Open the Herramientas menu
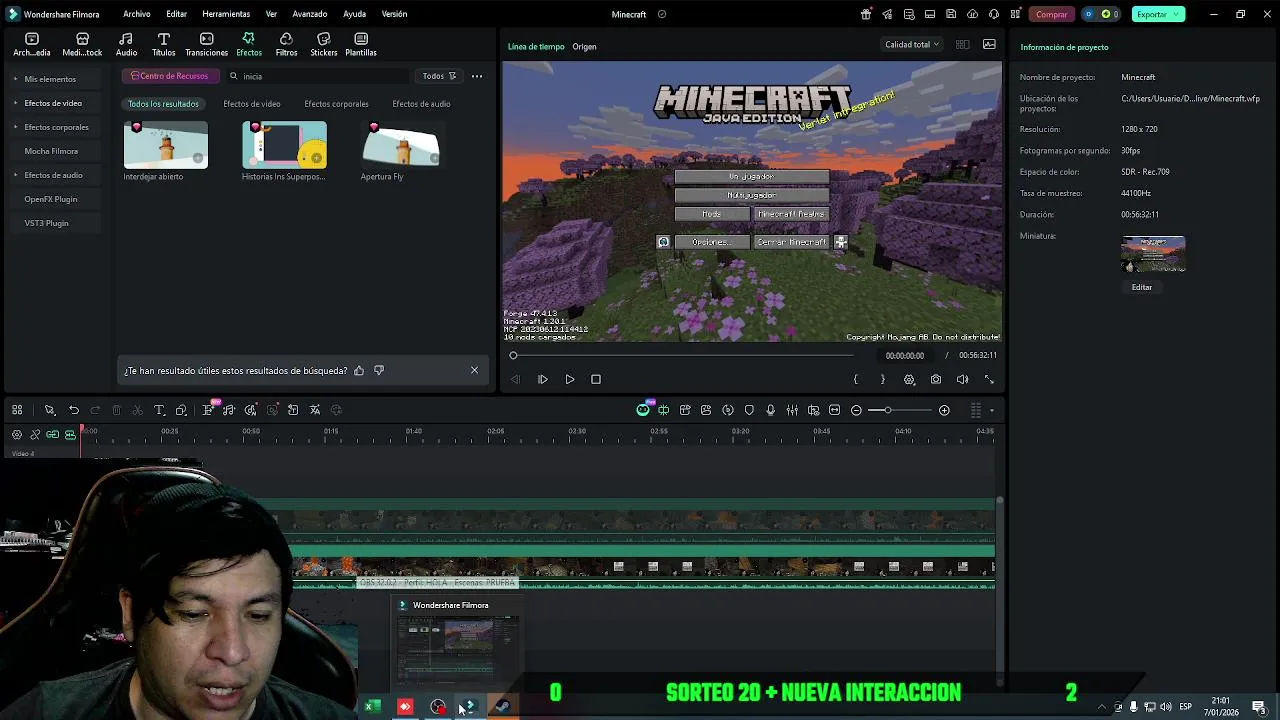The height and width of the screenshot is (720, 1280). pos(226,14)
